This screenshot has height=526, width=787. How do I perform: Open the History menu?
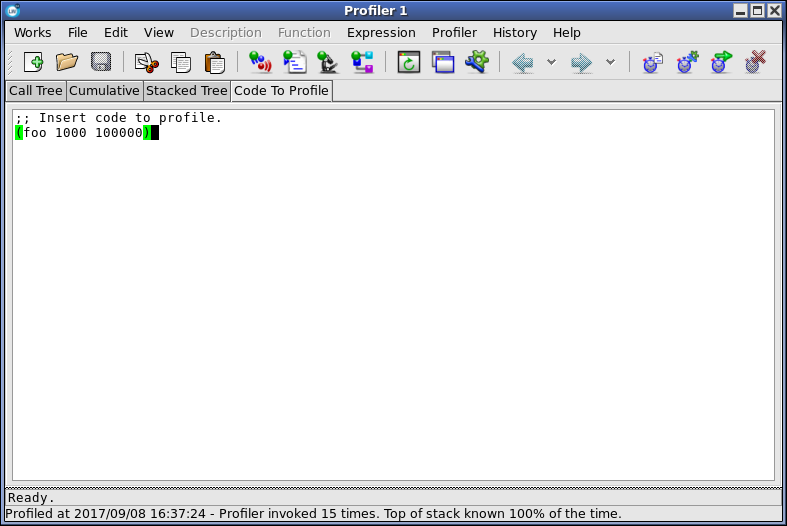coord(514,33)
